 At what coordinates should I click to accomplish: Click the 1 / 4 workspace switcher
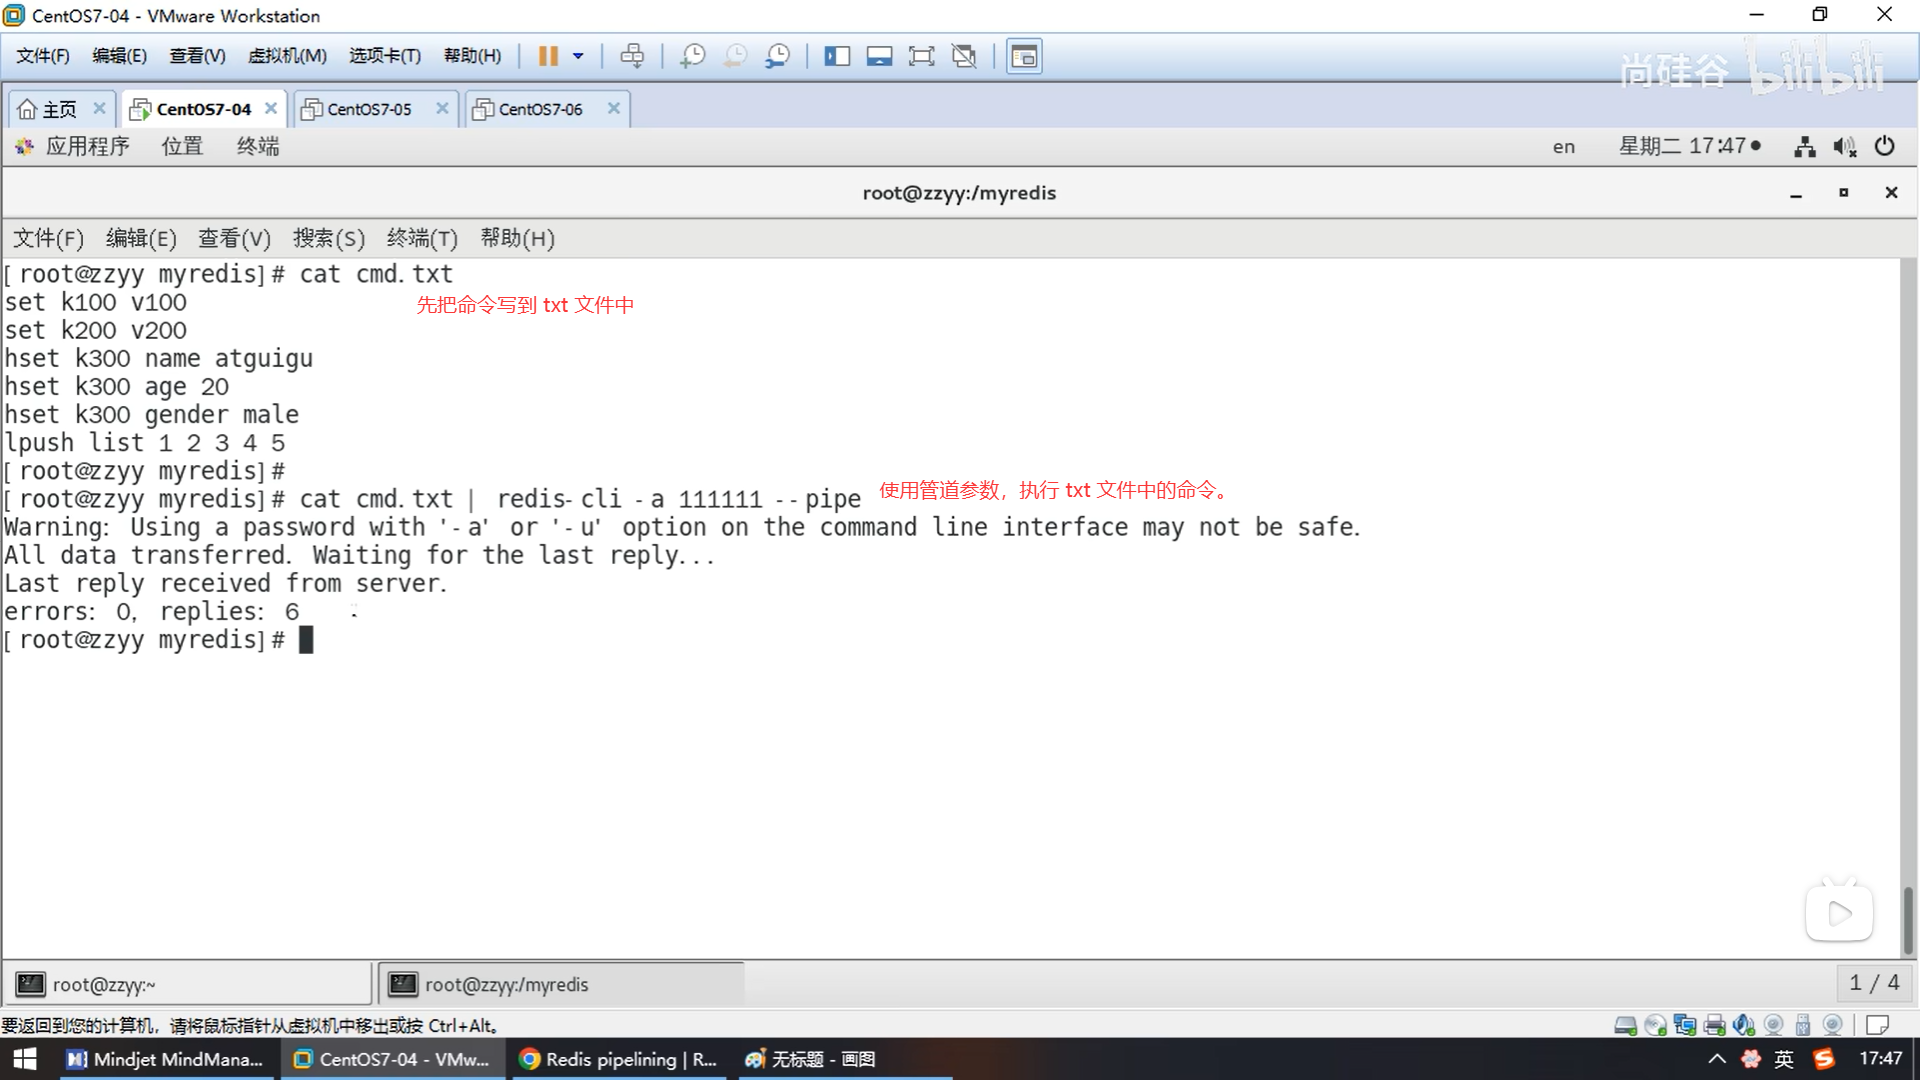click(1873, 983)
